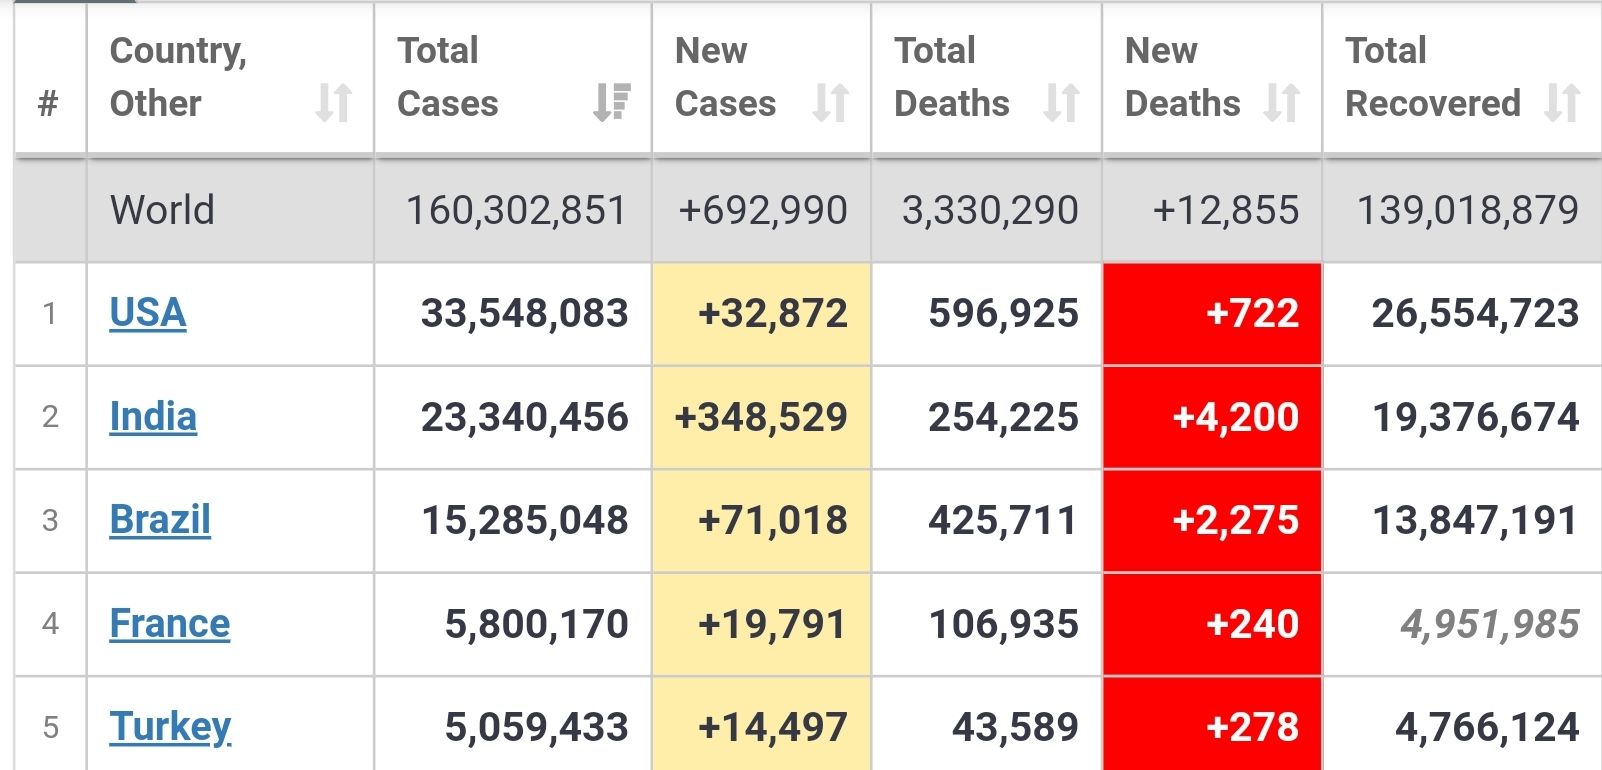Image resolution: width=1602 pixels, height=770 pixels.
Task: Open the France country link
Action: tap(170, 624)
